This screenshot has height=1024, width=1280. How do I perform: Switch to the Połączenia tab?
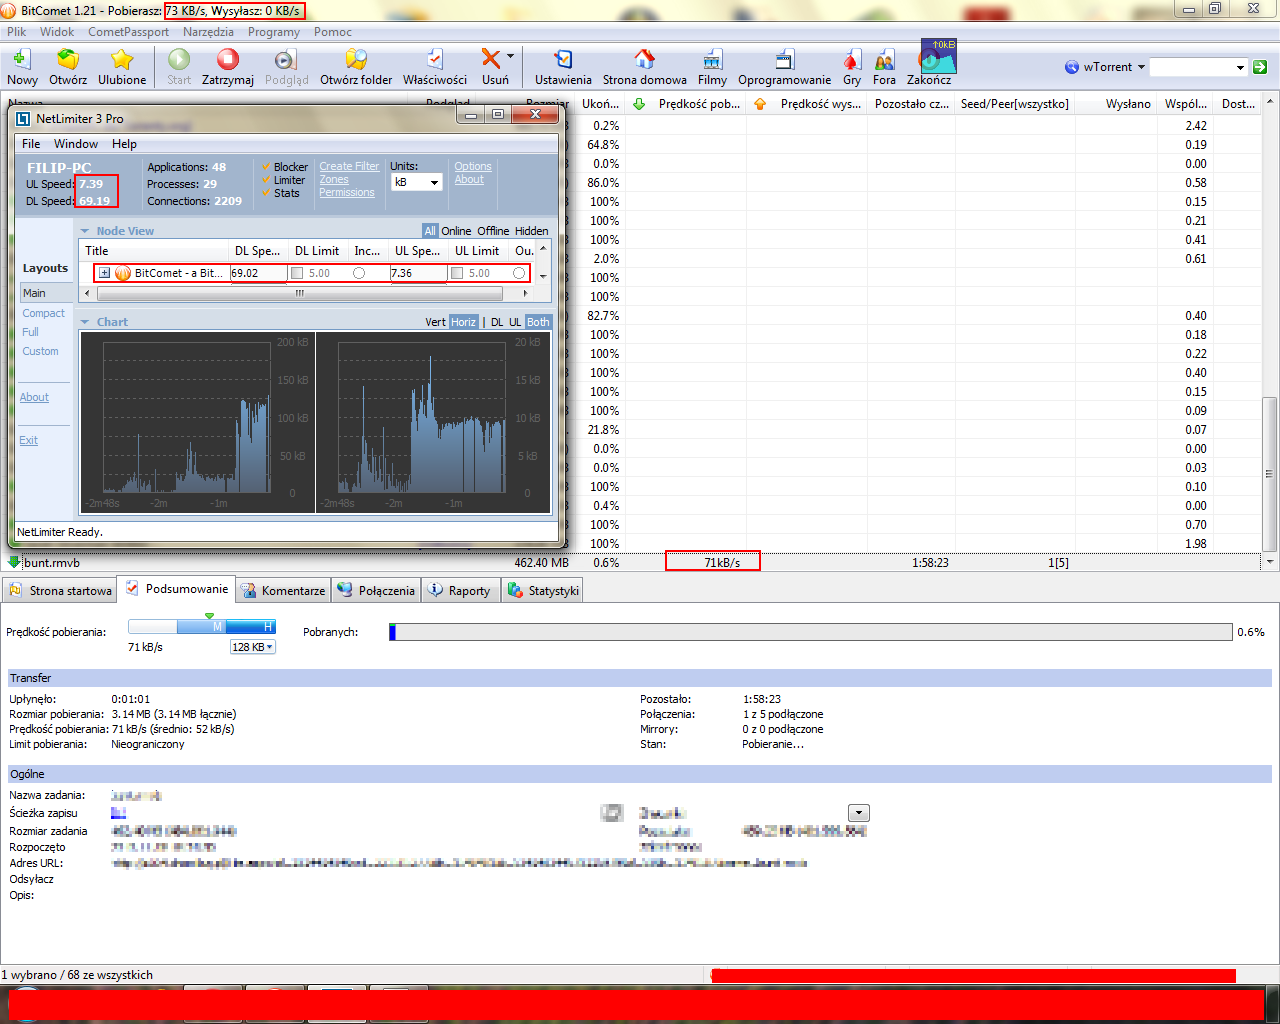pos(376,591)
